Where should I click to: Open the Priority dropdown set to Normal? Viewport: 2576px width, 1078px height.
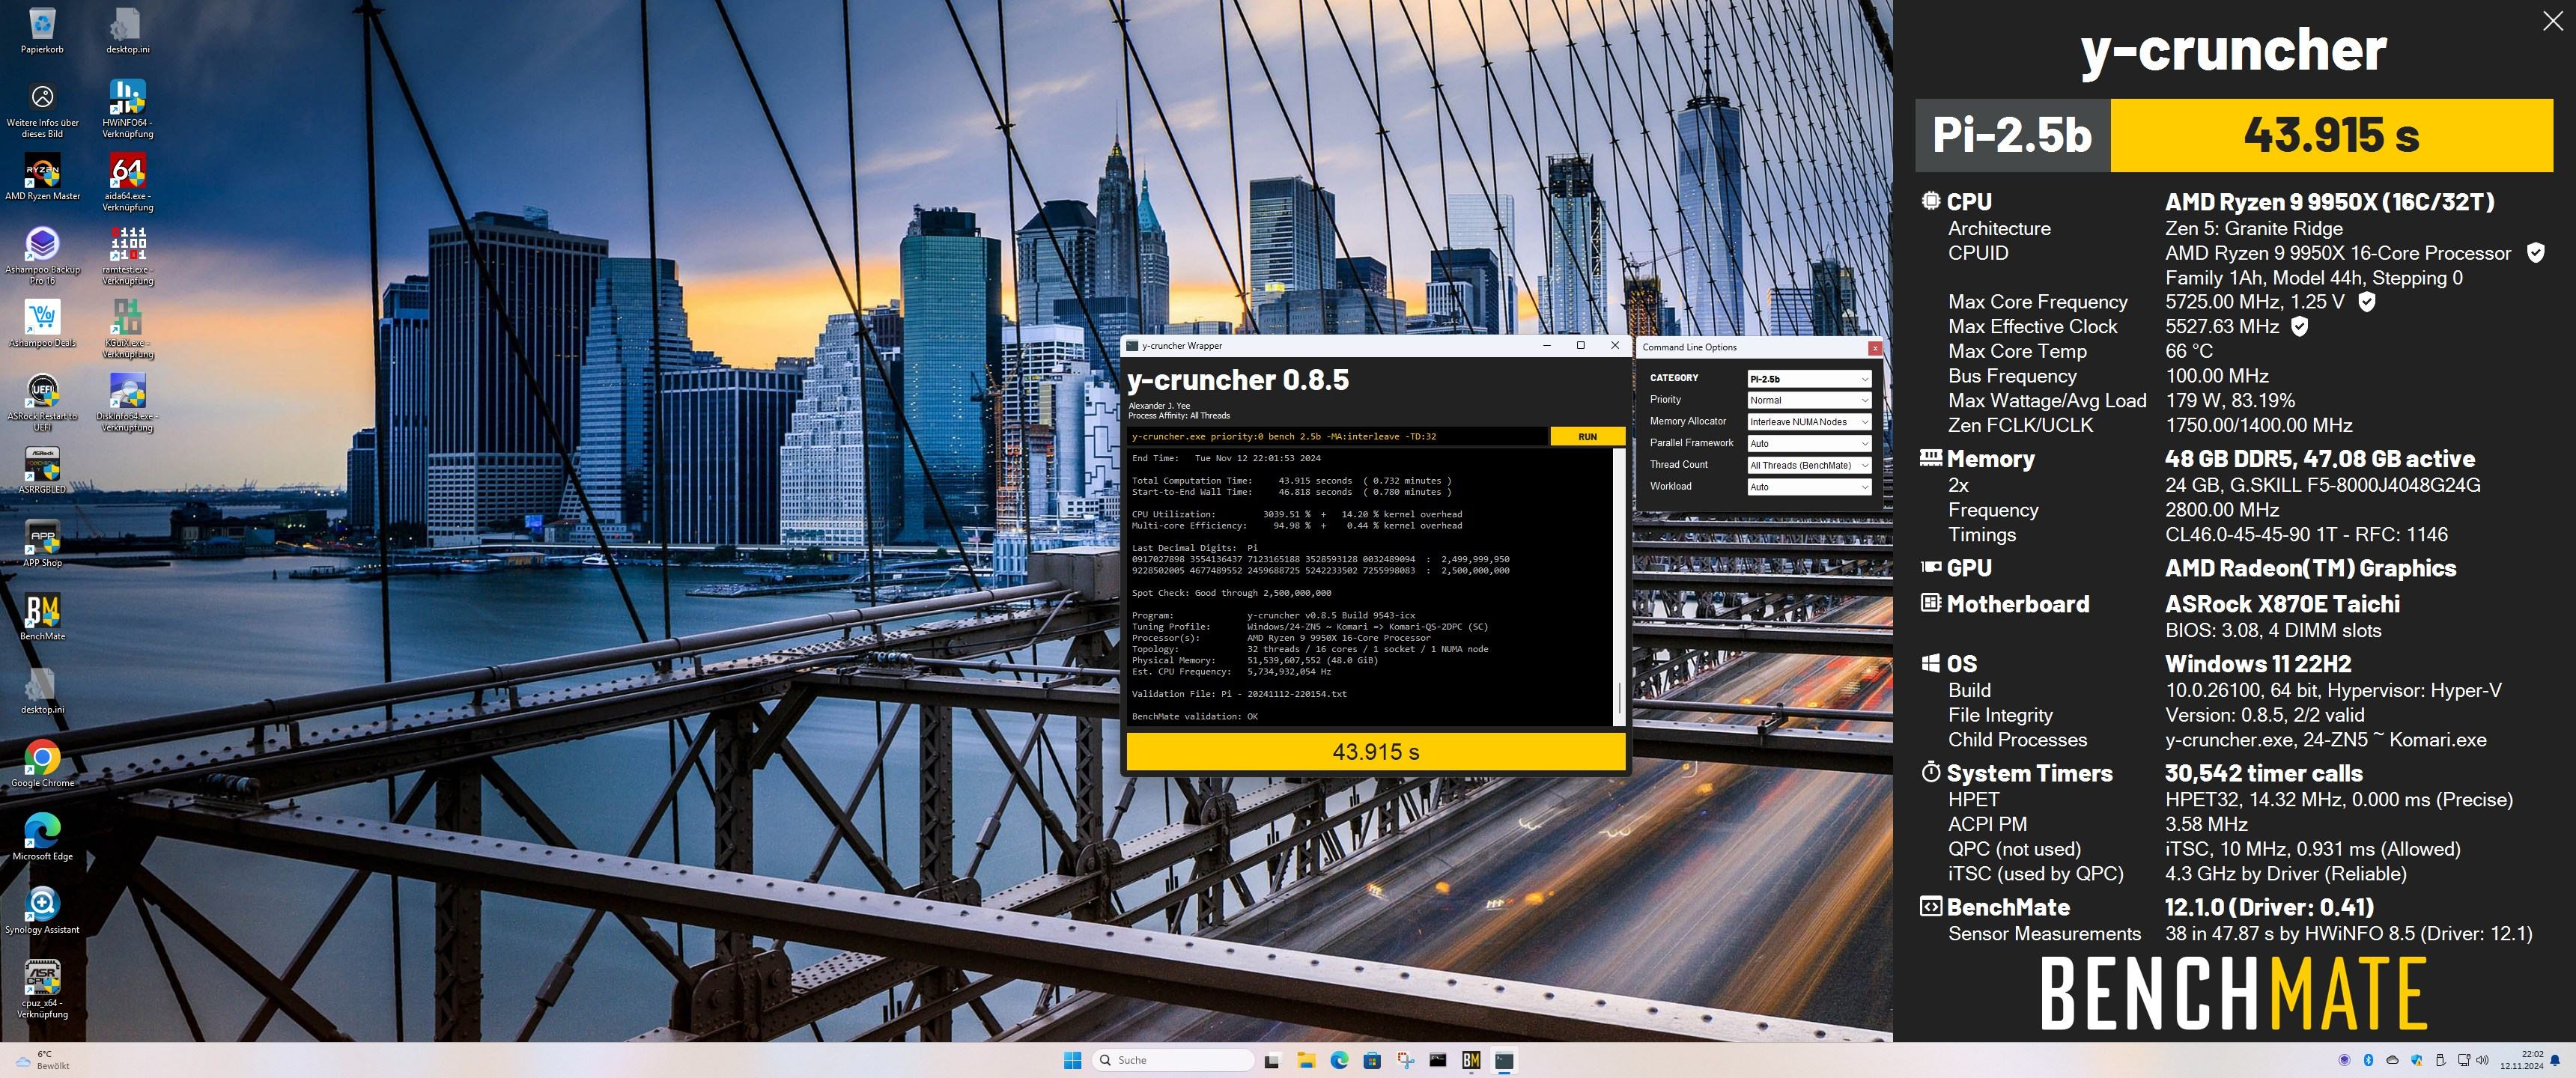pyautogui.click(x=1808, y=400)
